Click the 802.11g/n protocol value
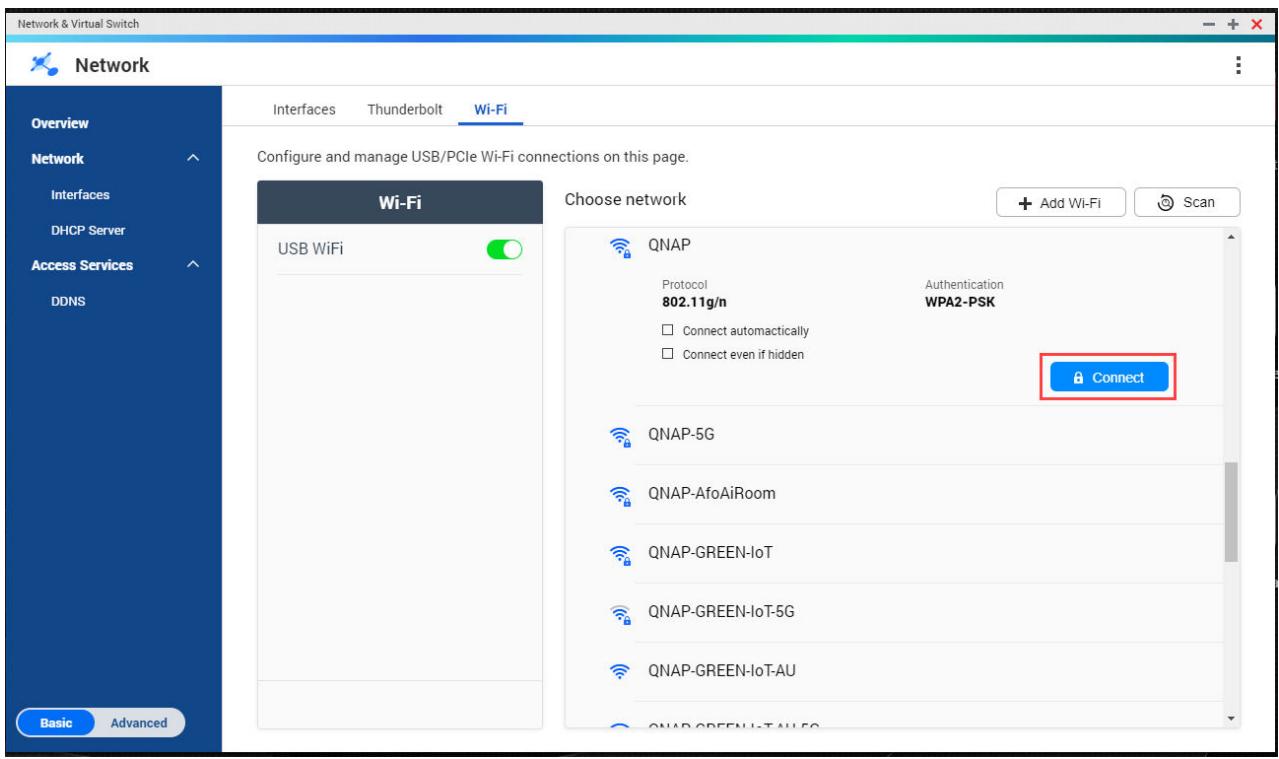Viewport: 1279px width, 759px height. point(696,304)
